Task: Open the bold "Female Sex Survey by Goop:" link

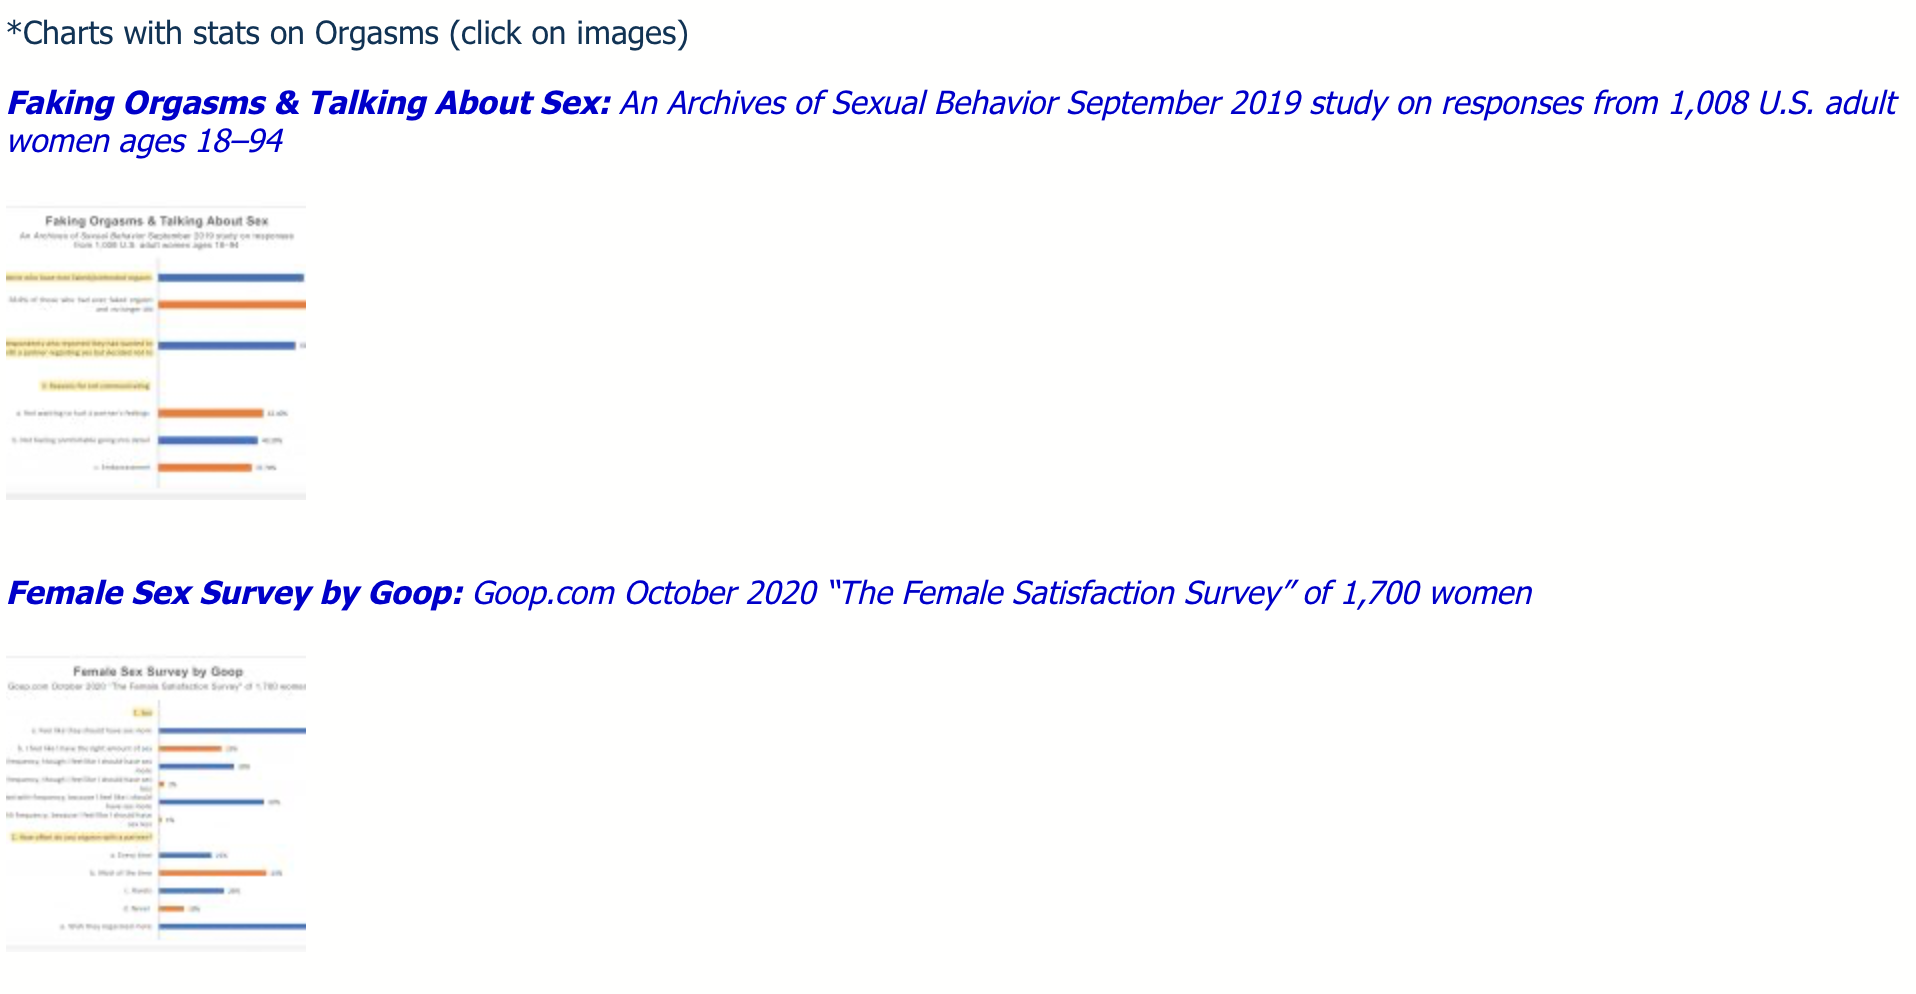Action: tap(235, 593)
